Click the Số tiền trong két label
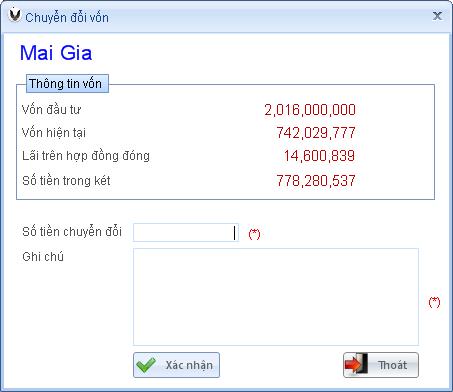This screenshot has width=453, height=392. 66,181
